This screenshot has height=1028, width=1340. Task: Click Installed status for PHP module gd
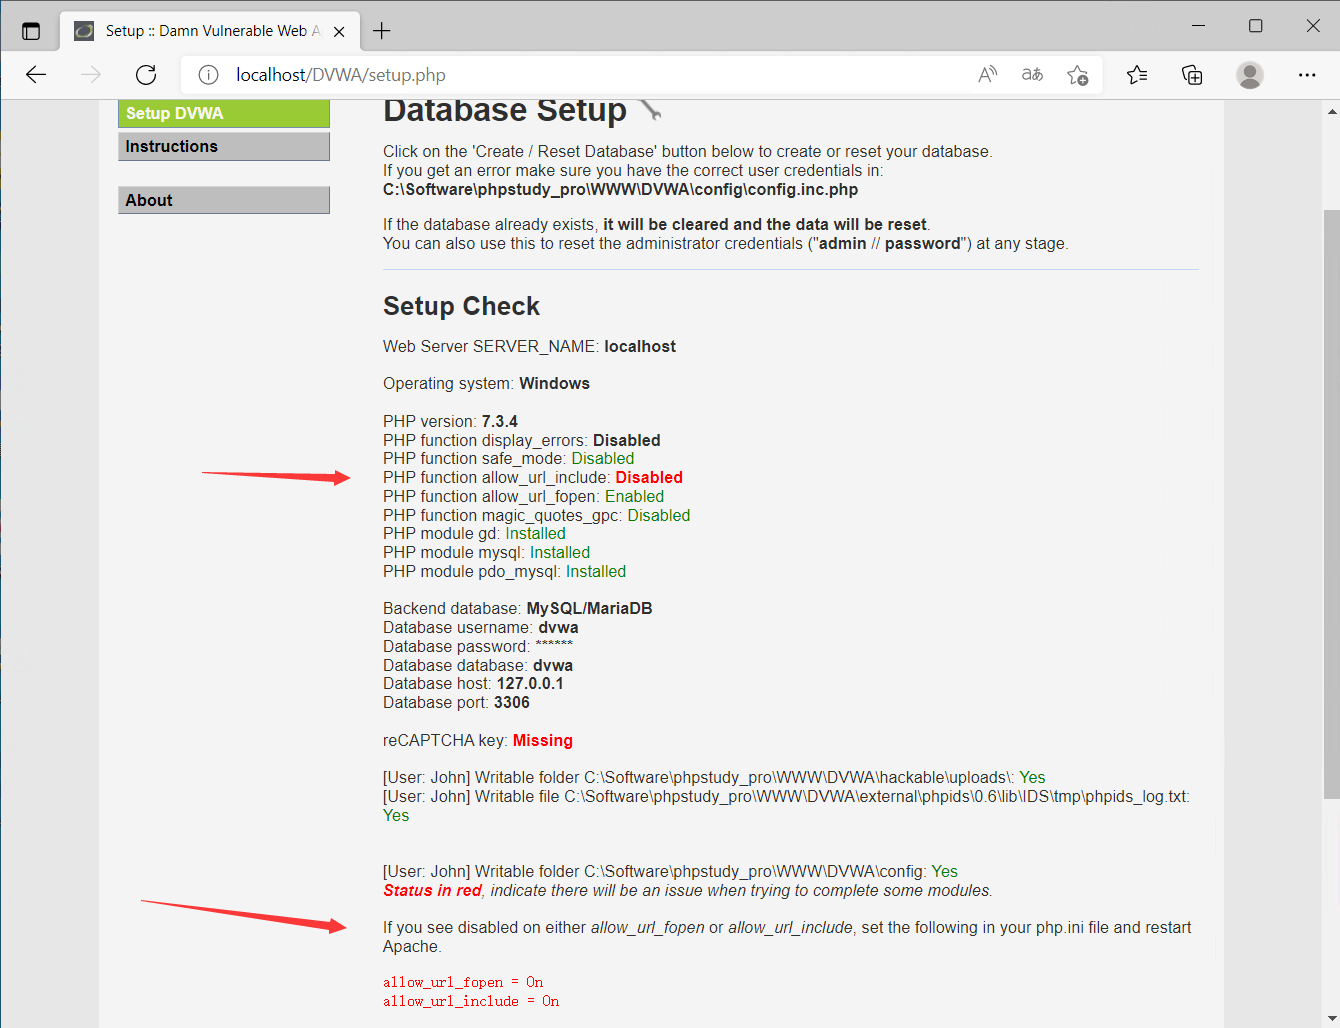(x=535, y=534)
